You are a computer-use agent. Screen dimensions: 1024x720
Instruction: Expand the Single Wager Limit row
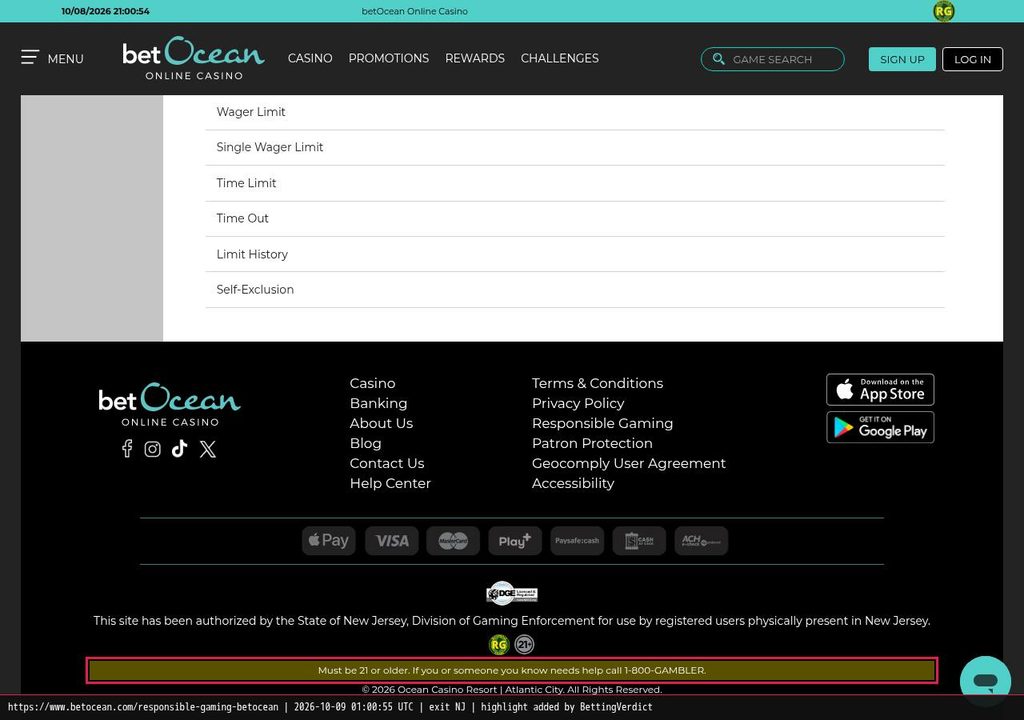tap(575, 148)
